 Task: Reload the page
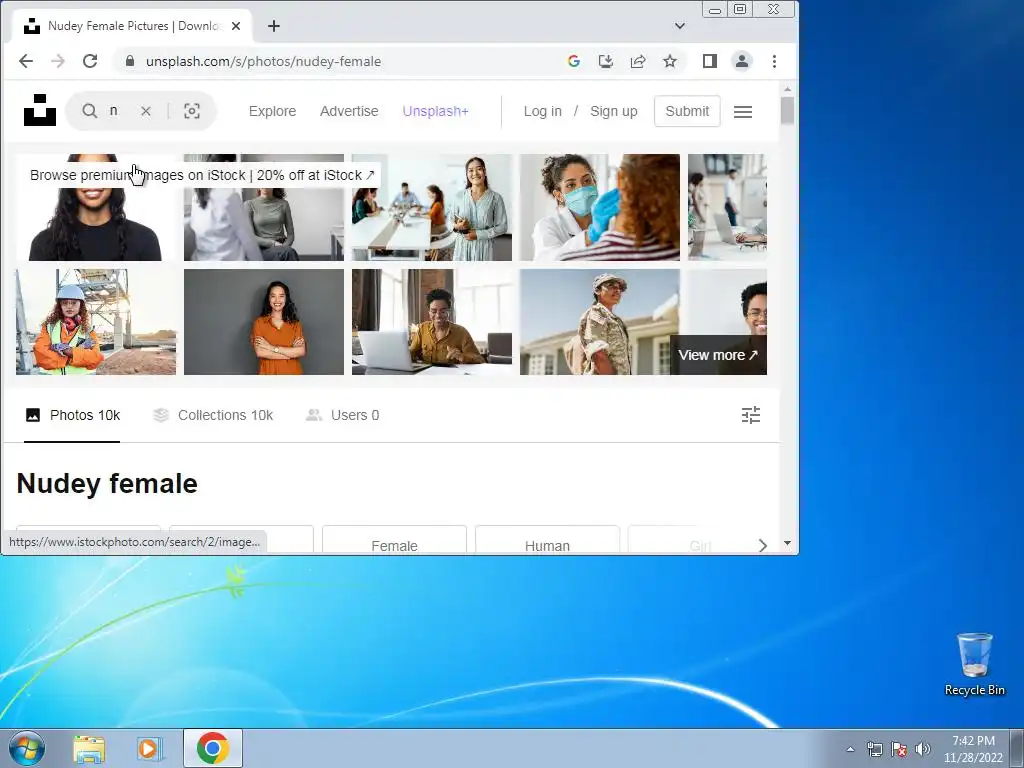tap(90, 61)
